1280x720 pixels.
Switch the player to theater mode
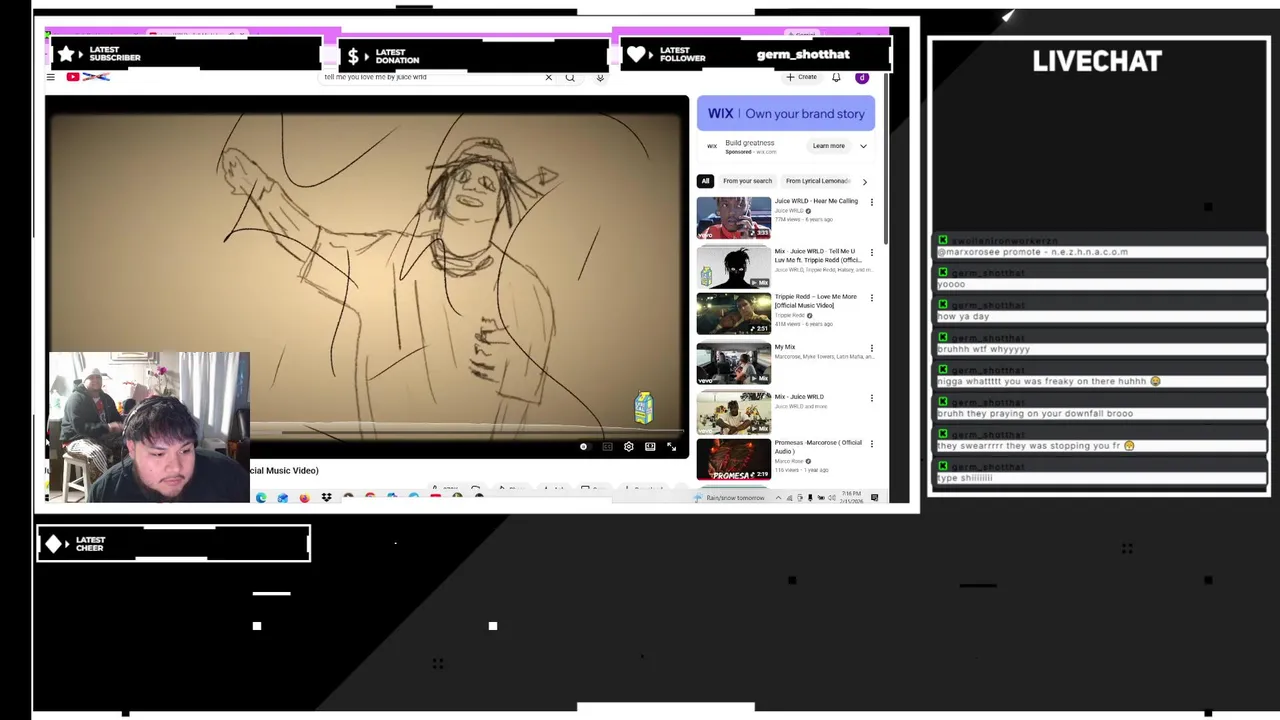pos(650,447)
